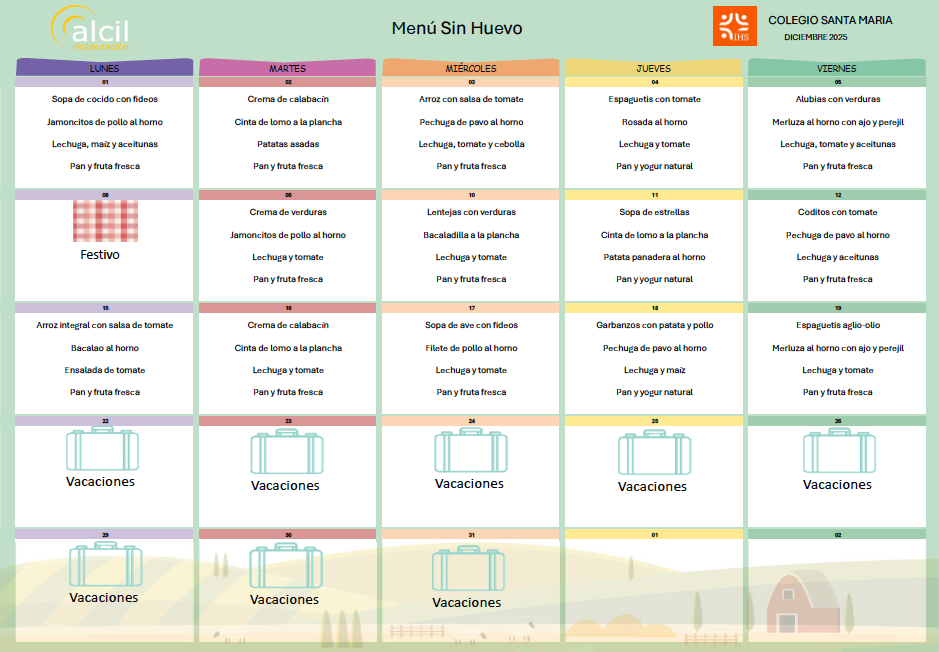Select the suitcase icon on Monday 22
This screenshot has height=652, width=939.
click(102, 449)
